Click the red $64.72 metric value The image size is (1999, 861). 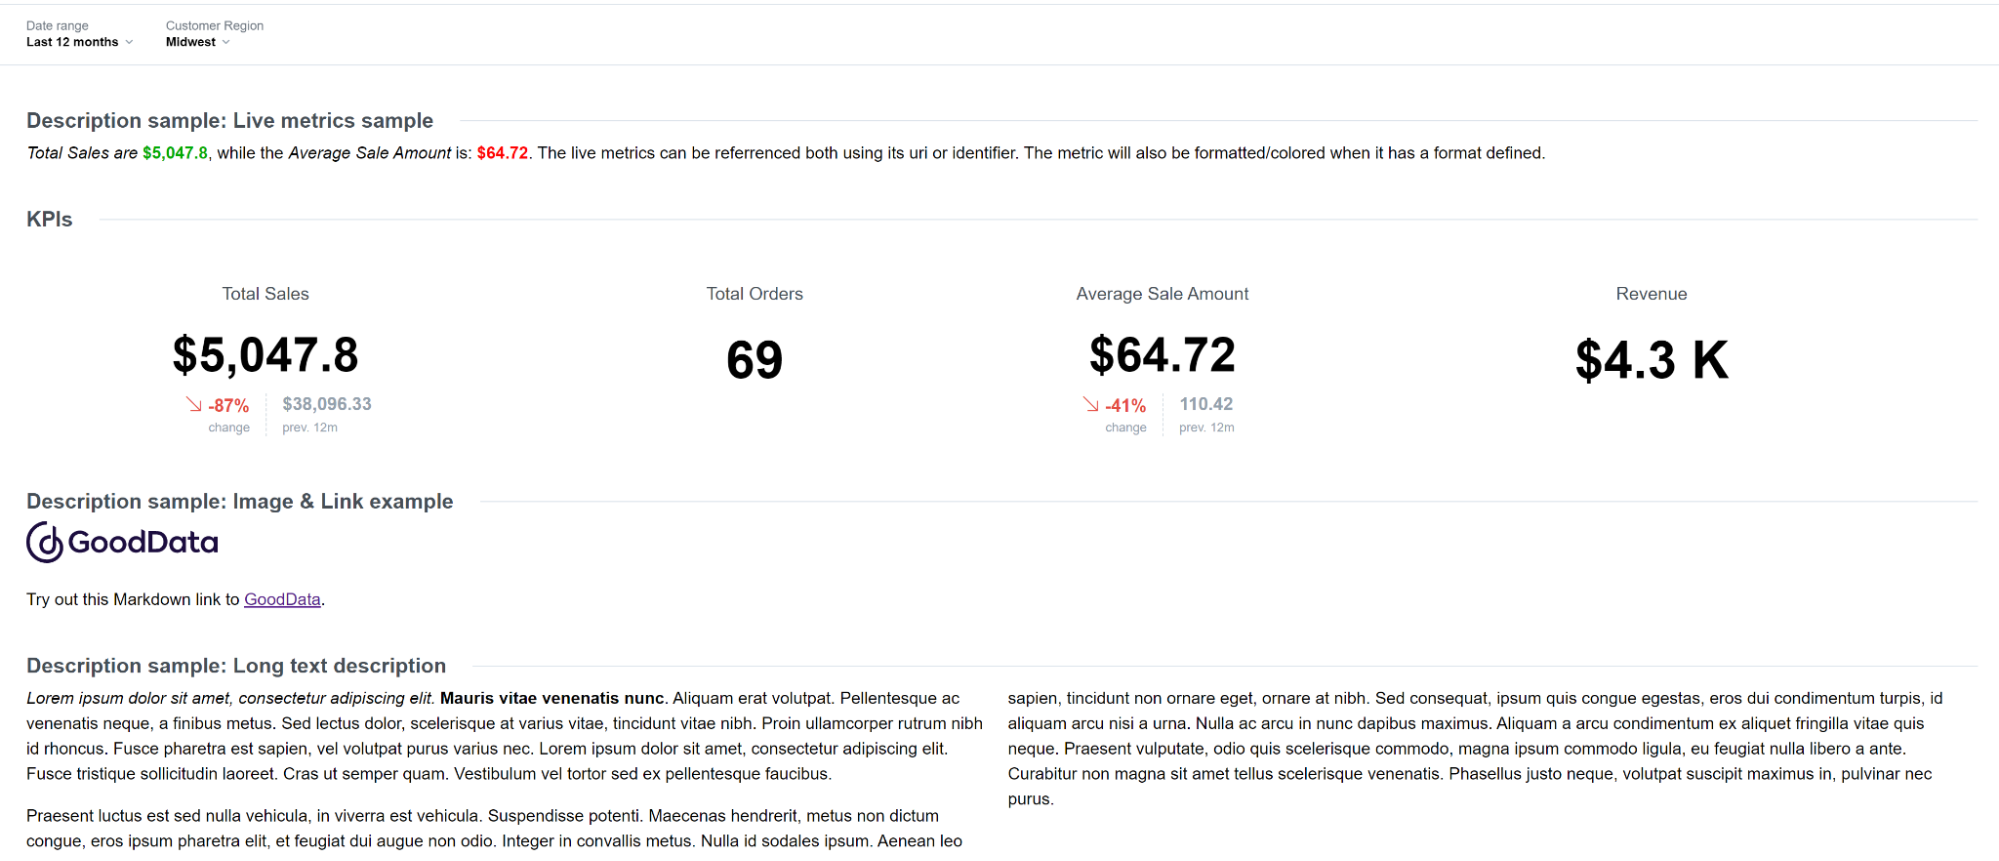pyautogui.click(x=503, y=152)
